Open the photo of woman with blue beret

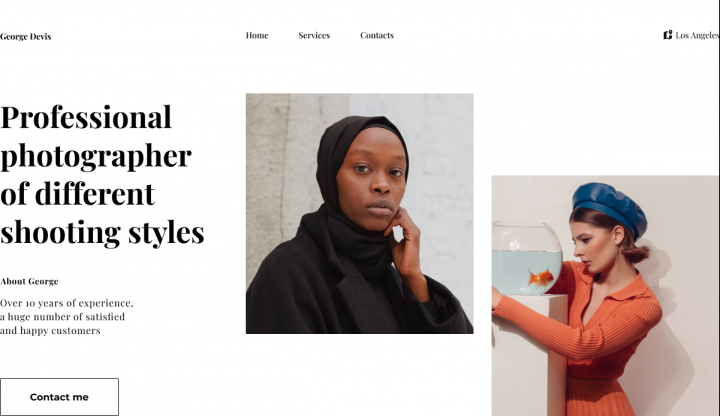(x=605, y=296)
